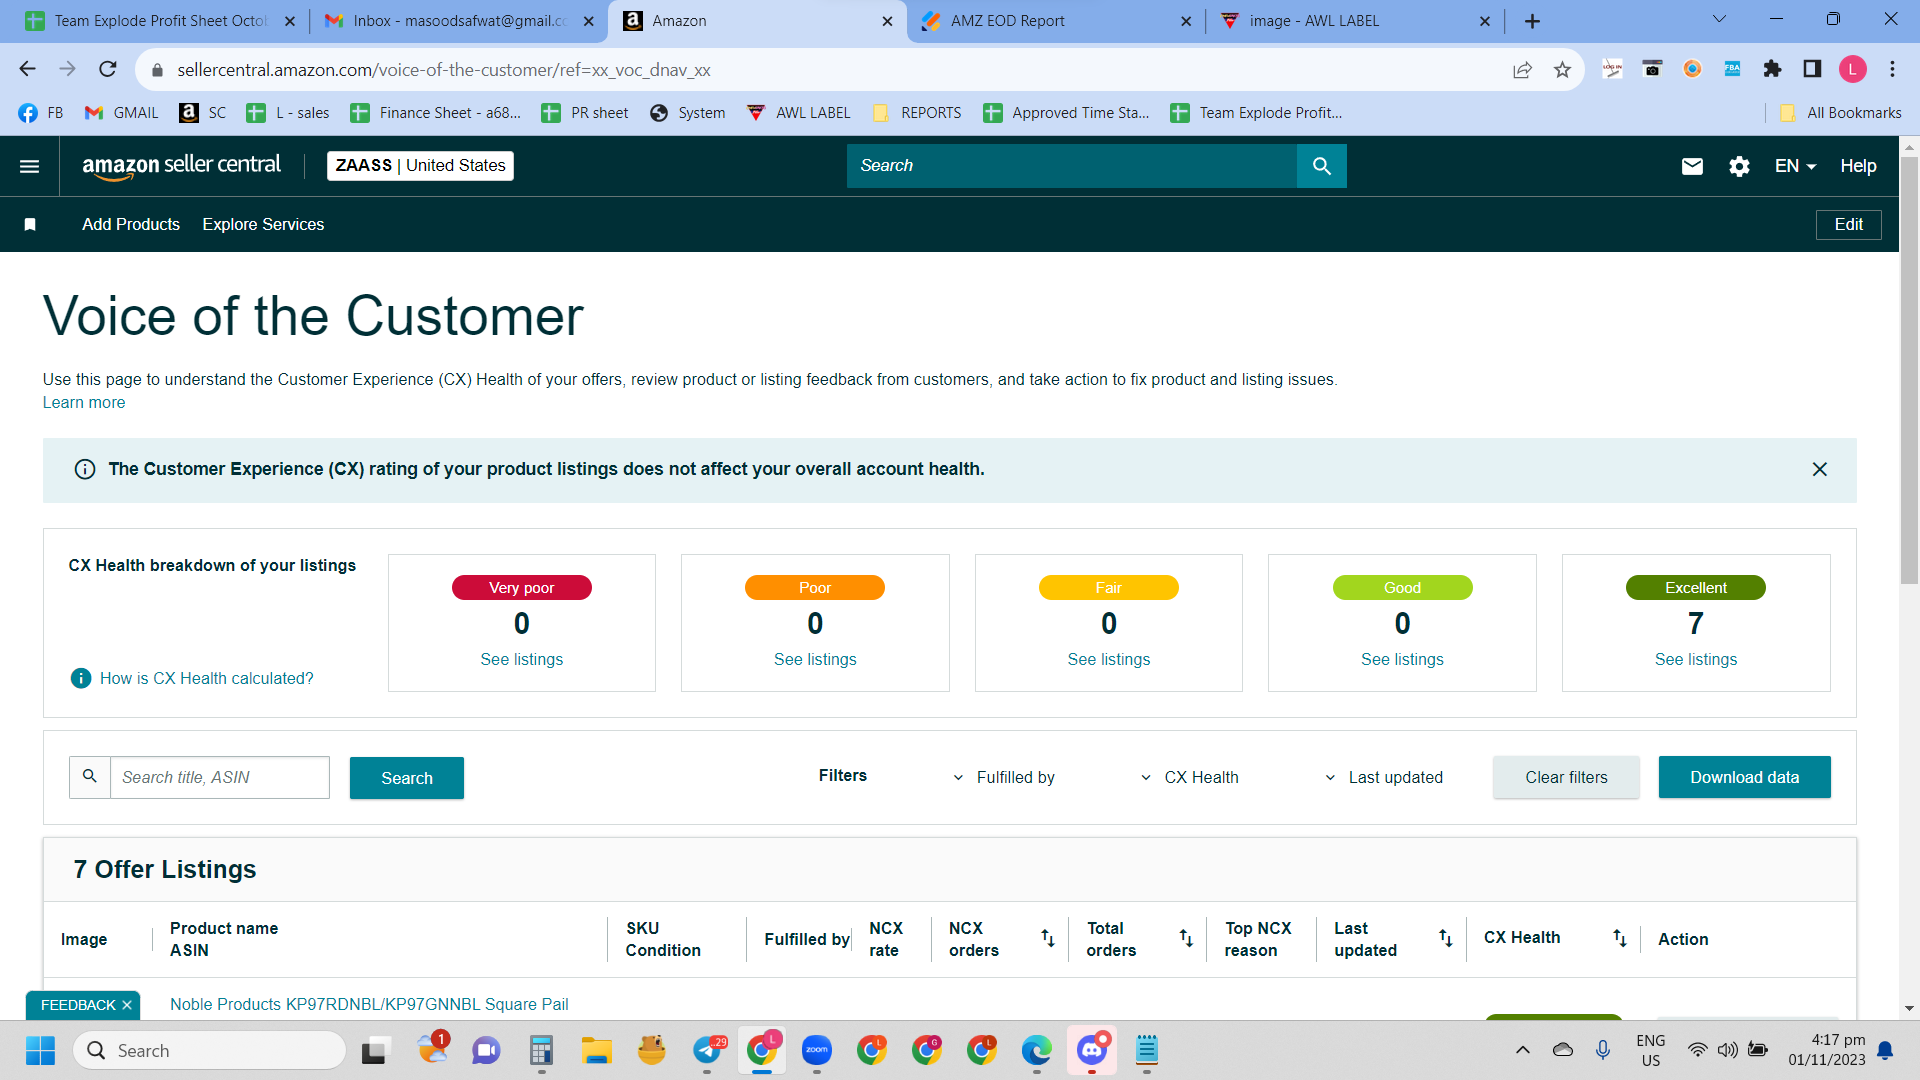Open the settings gear icon

pos(1739,166)
